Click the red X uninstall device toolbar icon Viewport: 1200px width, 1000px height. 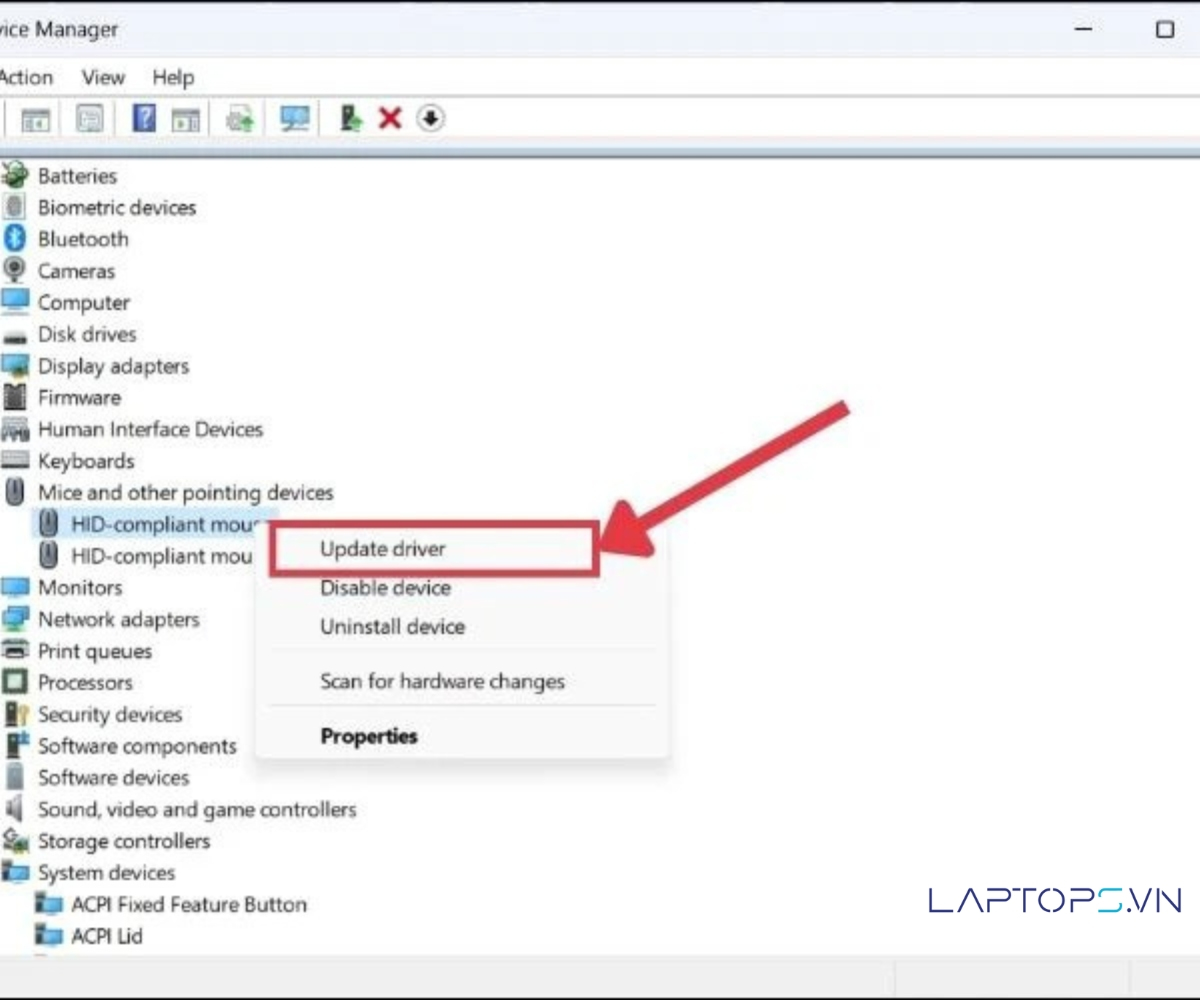pyautogui.click(x=390, y=119)
